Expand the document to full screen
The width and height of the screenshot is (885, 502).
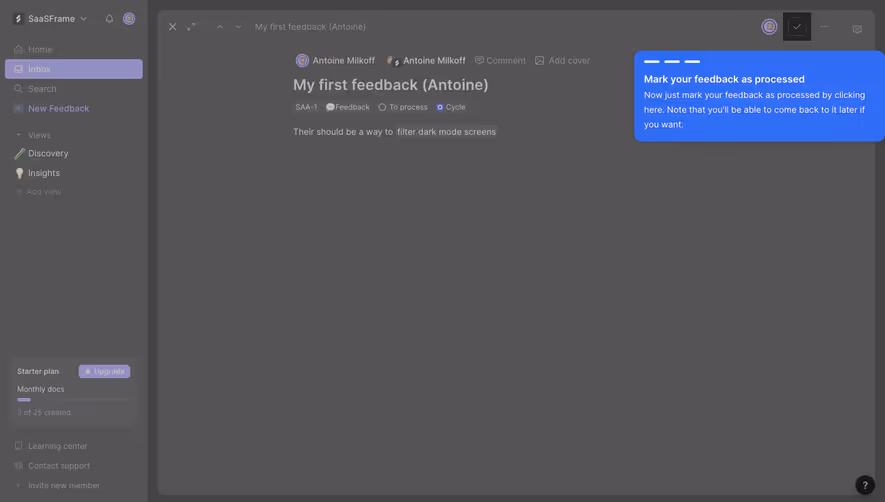click(191, 27)
